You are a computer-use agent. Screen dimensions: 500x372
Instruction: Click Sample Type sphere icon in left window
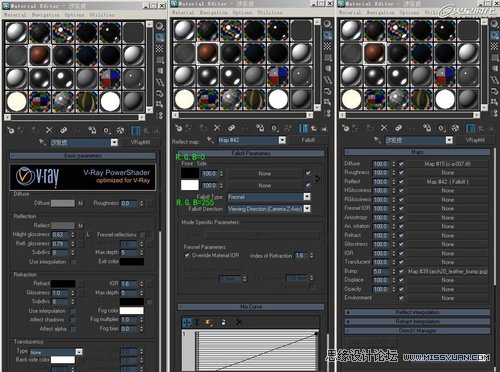point(160,26)
